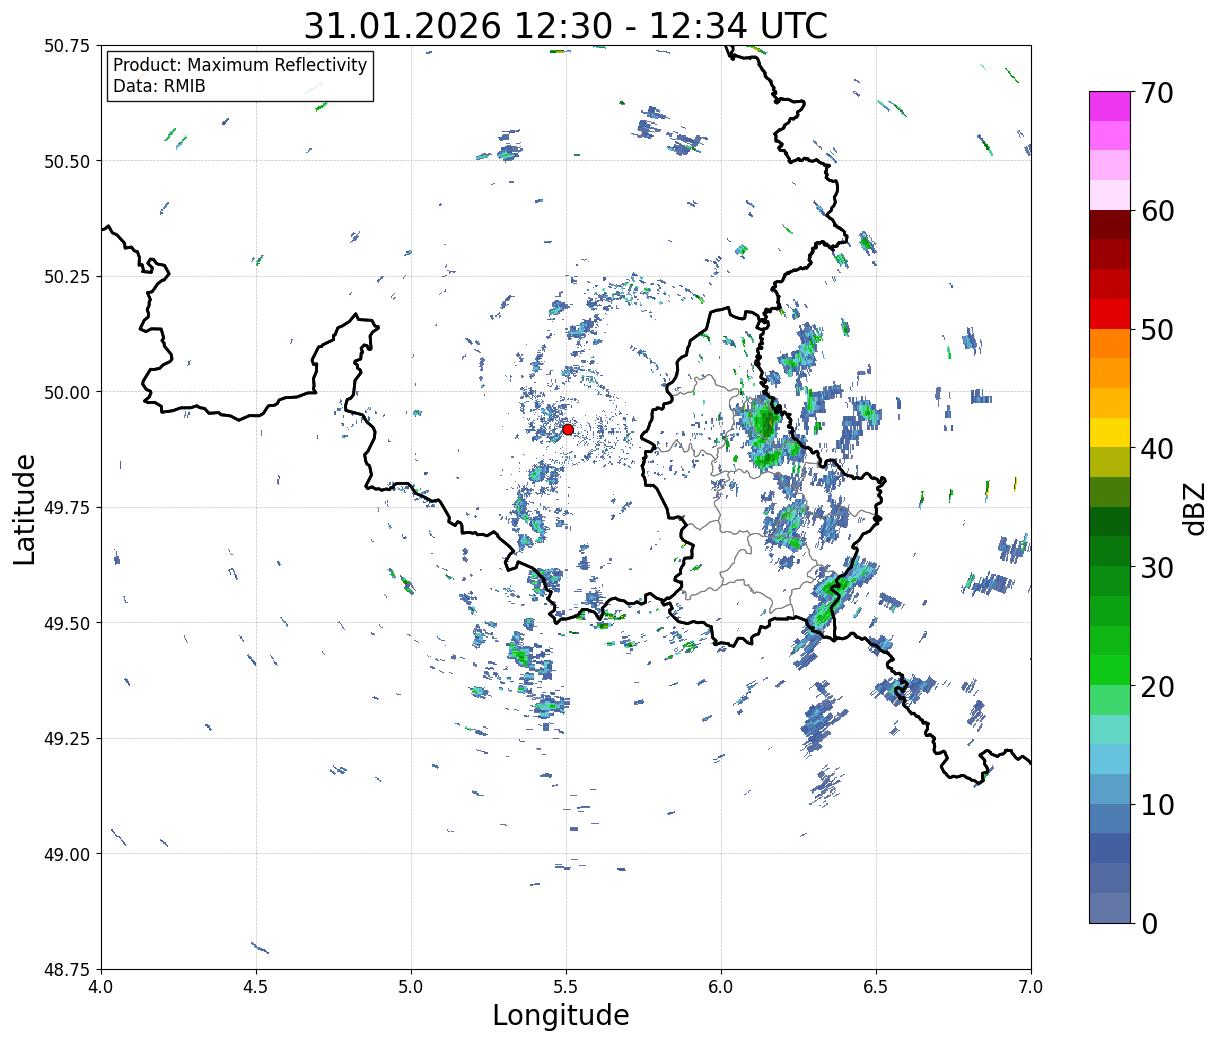This screenshot has height=1040, width=1219.
Task: Click the colorbar tick label 20
Action: click(x=1156, y=687)
